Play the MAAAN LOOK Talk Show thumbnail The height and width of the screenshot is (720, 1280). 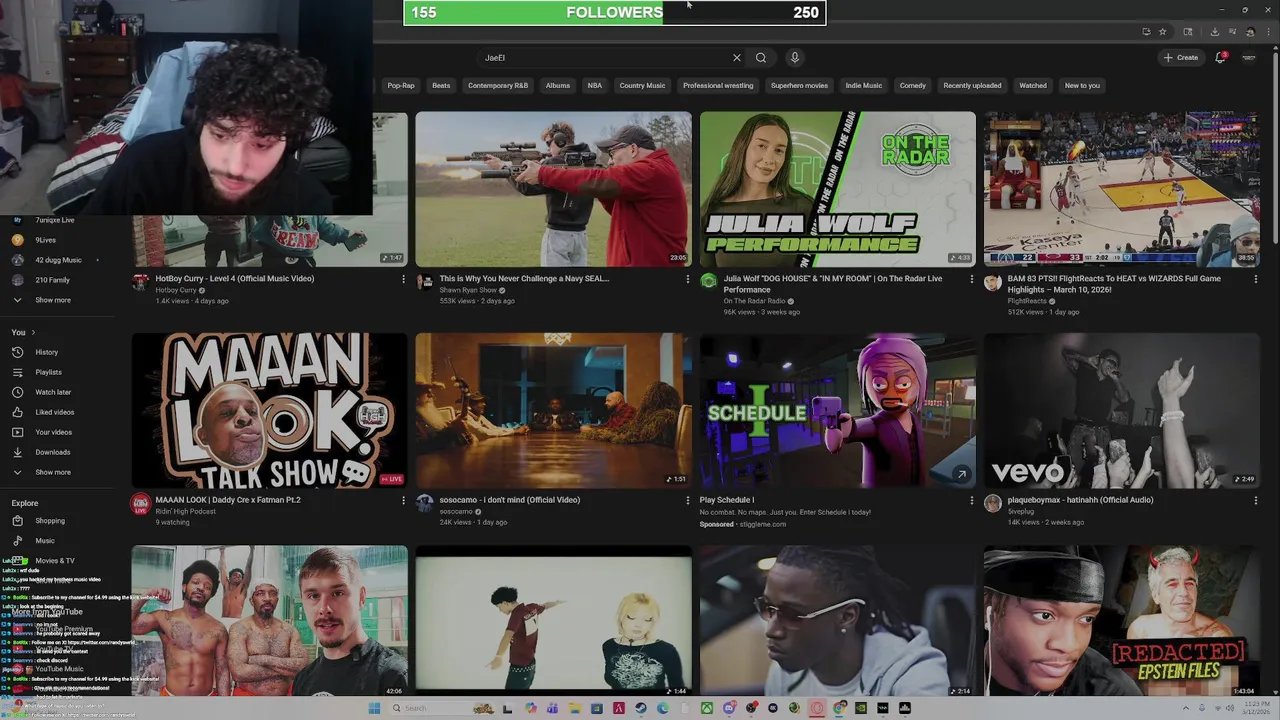tap(269, 410)
